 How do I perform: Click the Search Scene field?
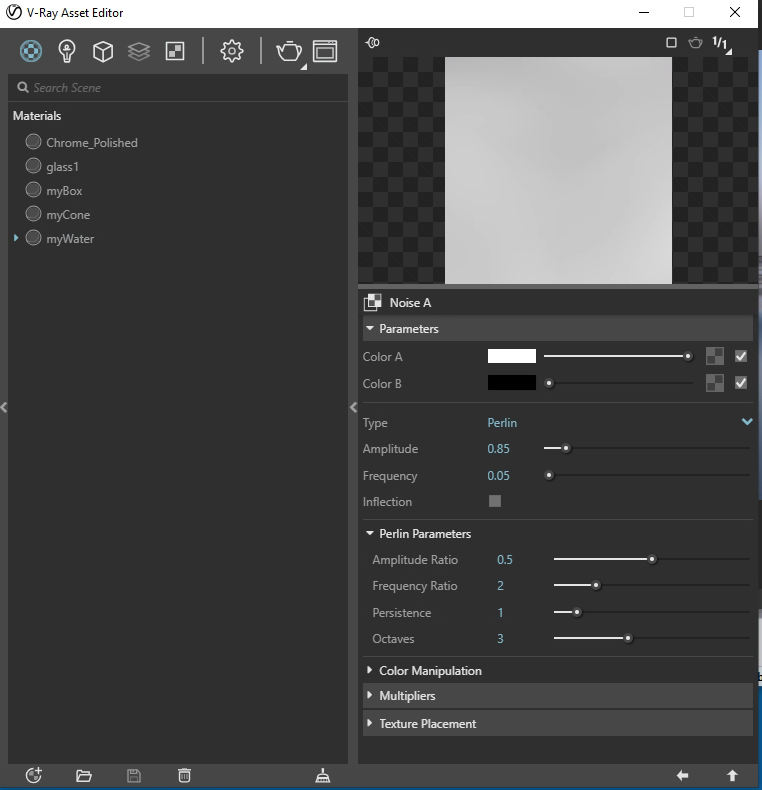point(178,88)
